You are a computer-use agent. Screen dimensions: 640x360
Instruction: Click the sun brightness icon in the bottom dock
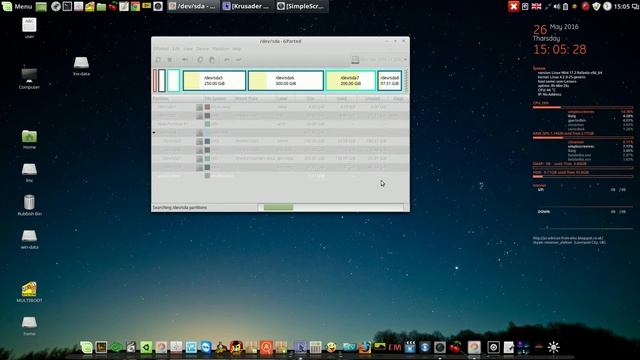point(553,347)
